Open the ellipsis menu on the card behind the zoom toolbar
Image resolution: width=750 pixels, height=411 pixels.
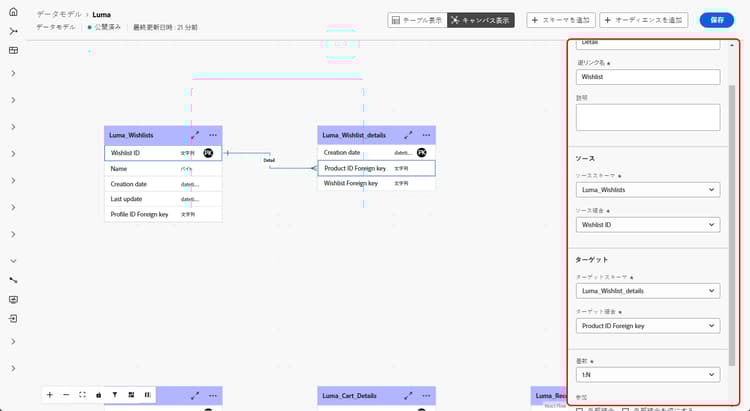[x=213, y=396]
